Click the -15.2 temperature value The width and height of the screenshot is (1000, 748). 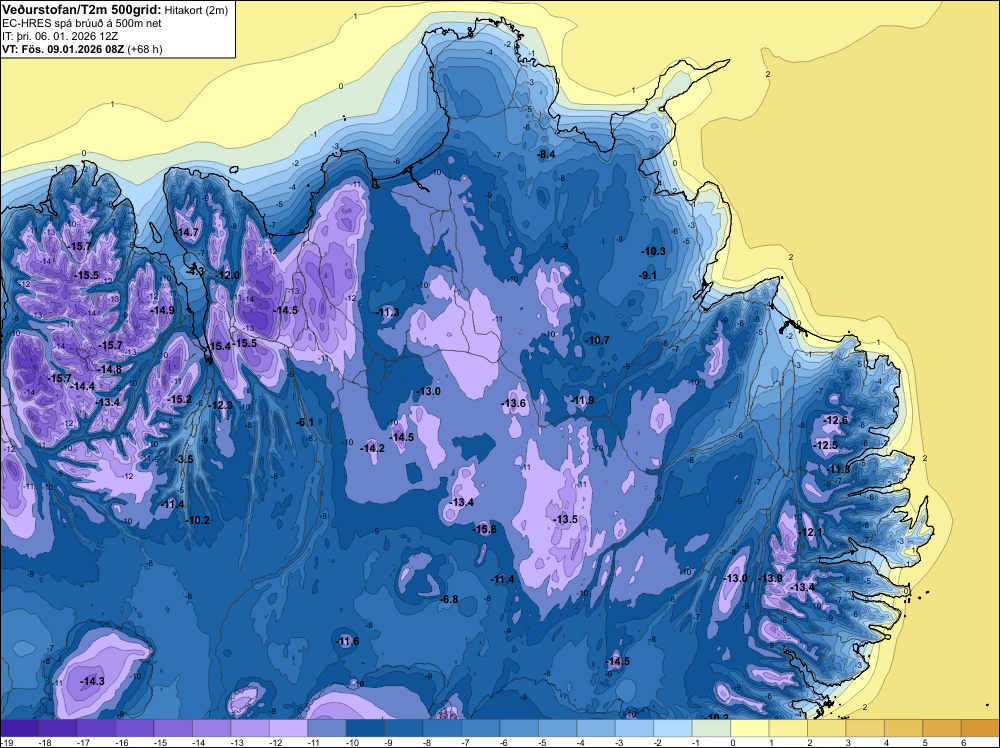(179, 400)
